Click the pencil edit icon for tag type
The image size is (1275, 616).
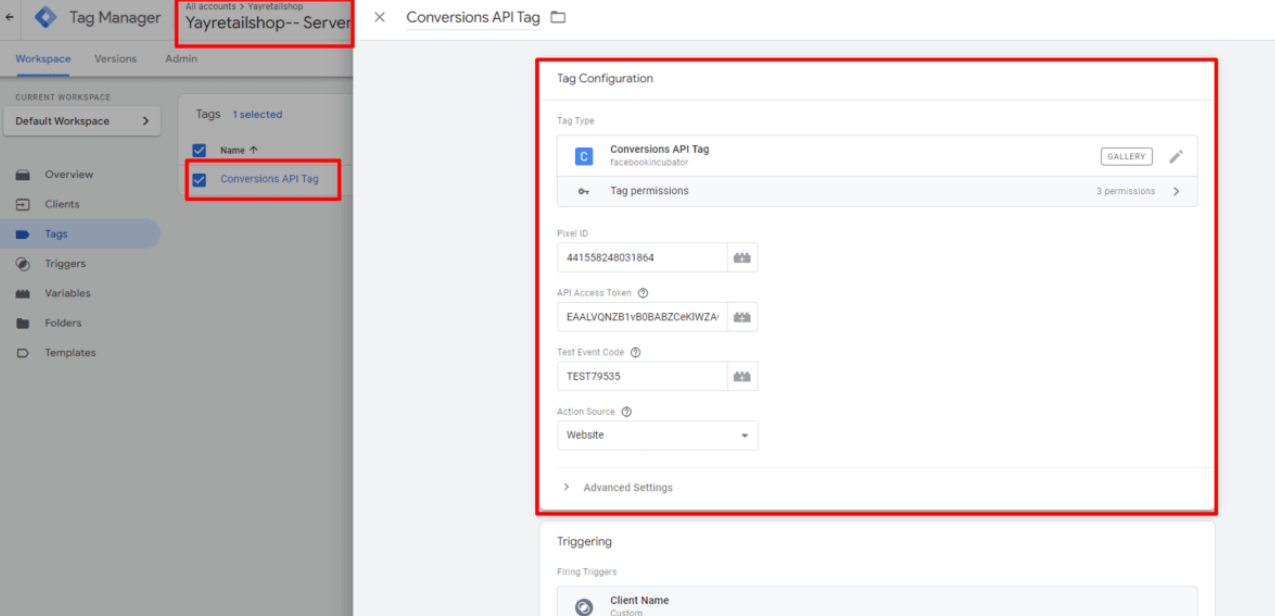coord(1176,157)
